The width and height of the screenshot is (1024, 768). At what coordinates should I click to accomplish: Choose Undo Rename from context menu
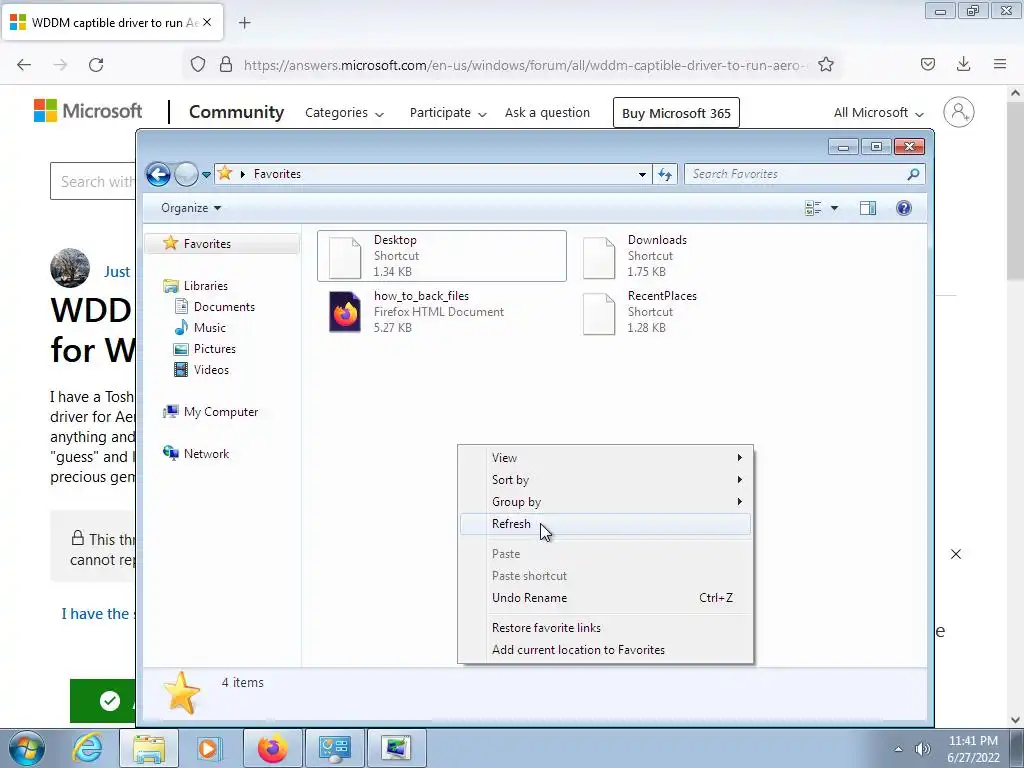coord(605,598)
